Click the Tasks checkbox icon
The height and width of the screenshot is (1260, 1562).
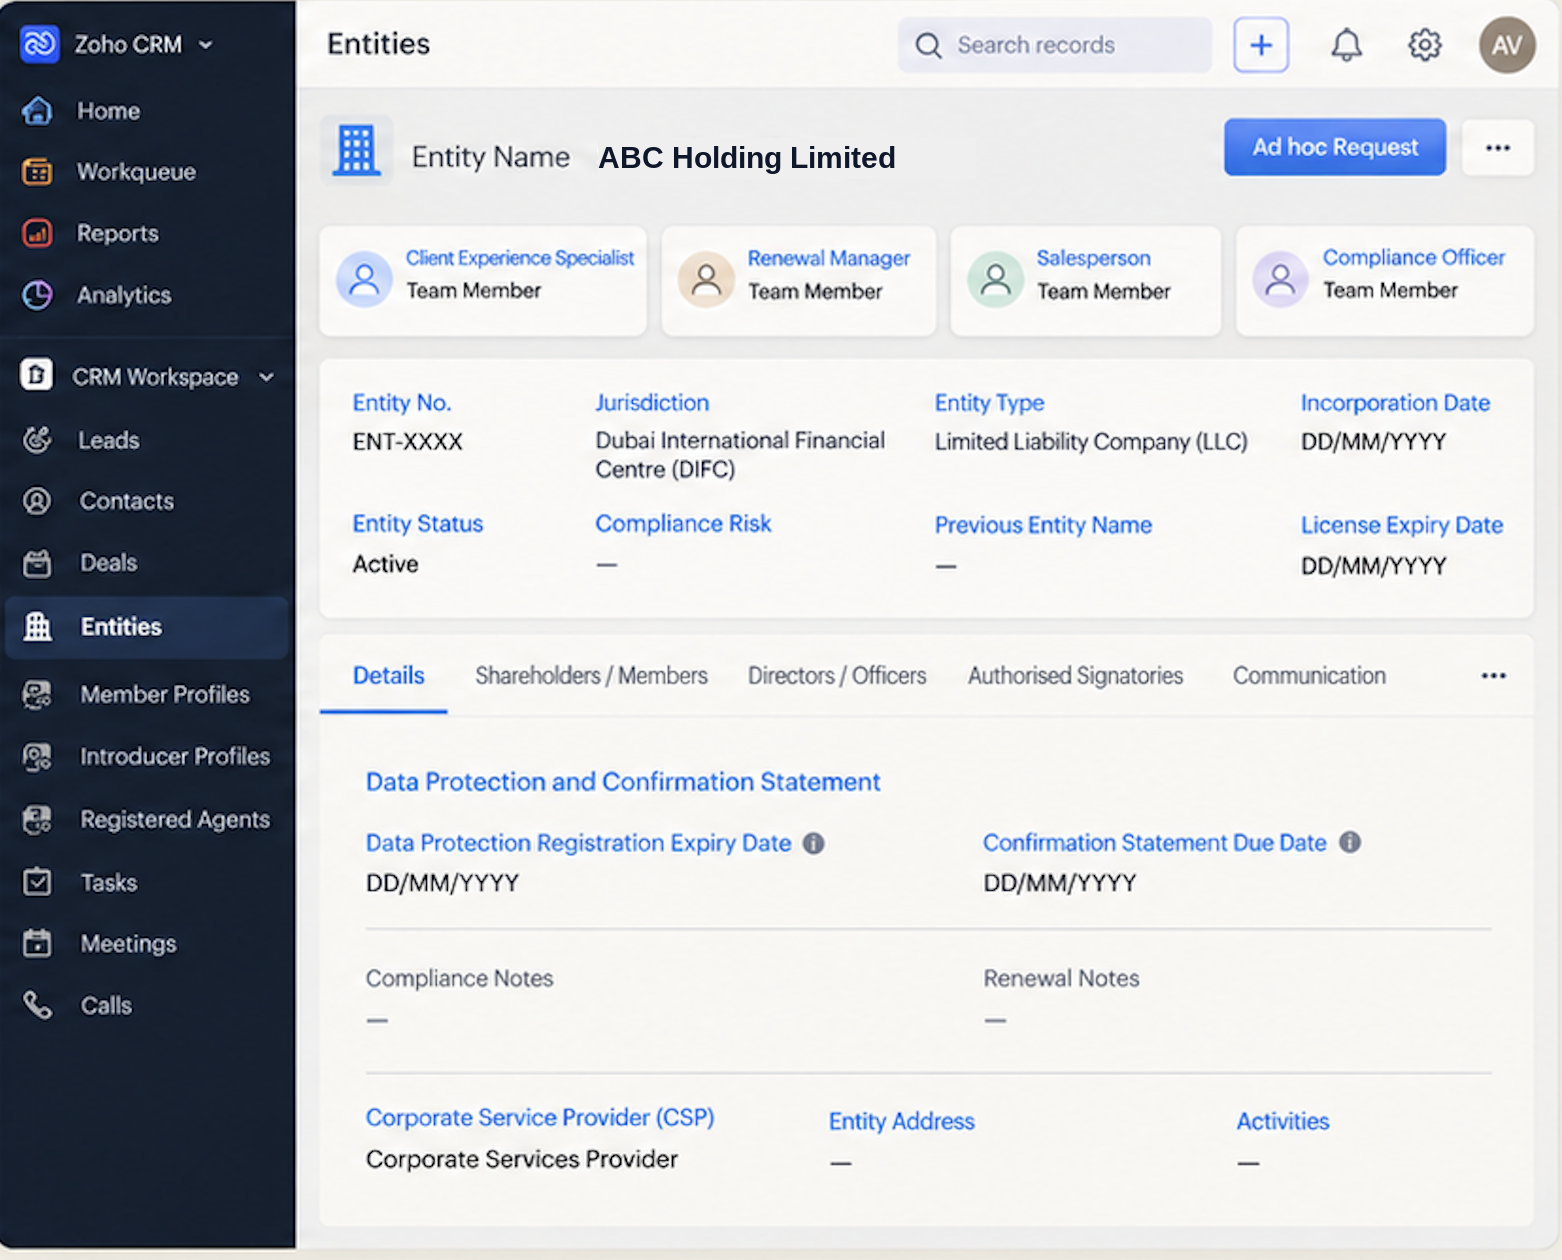[38, 882]
